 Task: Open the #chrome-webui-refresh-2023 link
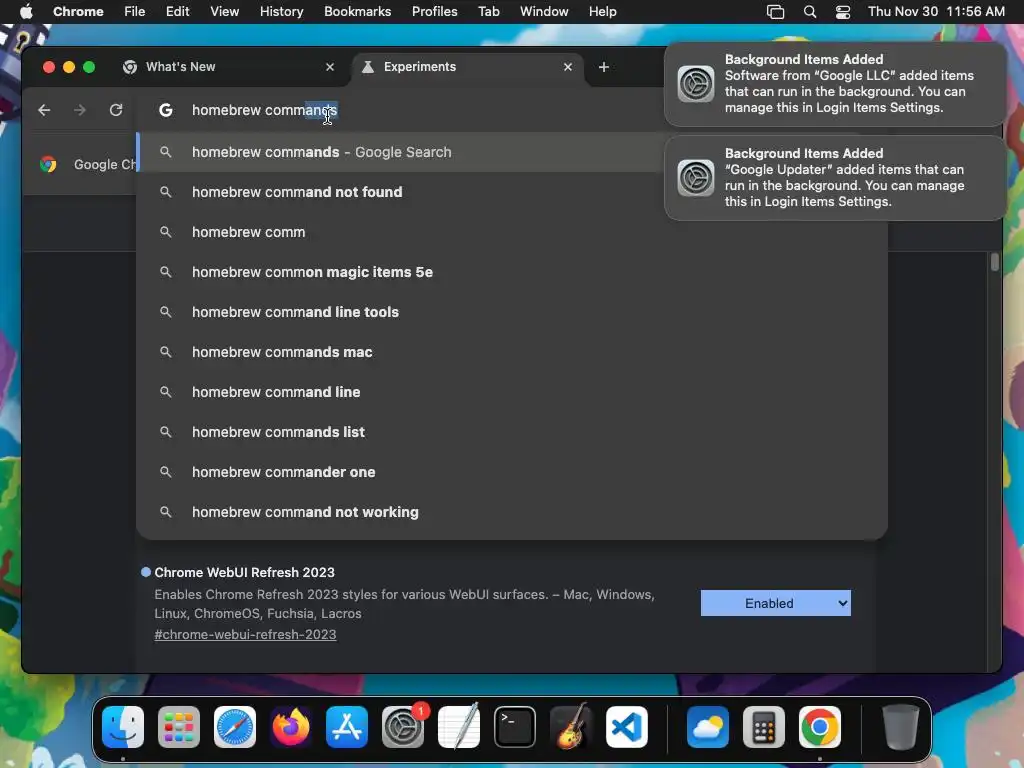(x=245, y=635)
